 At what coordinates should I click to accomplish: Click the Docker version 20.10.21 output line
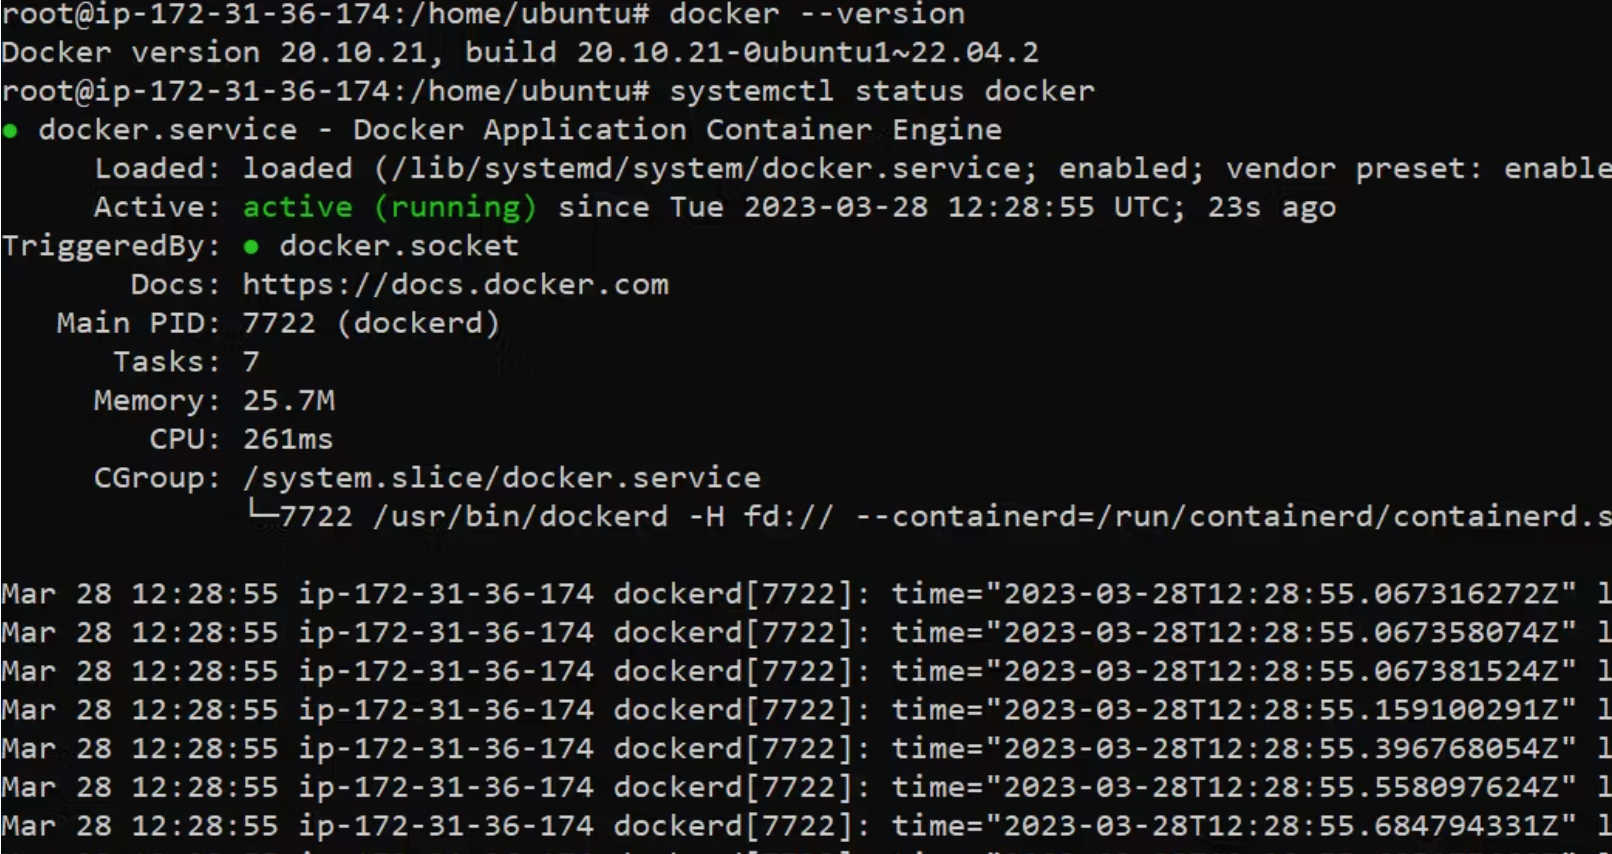coord(520,52)
